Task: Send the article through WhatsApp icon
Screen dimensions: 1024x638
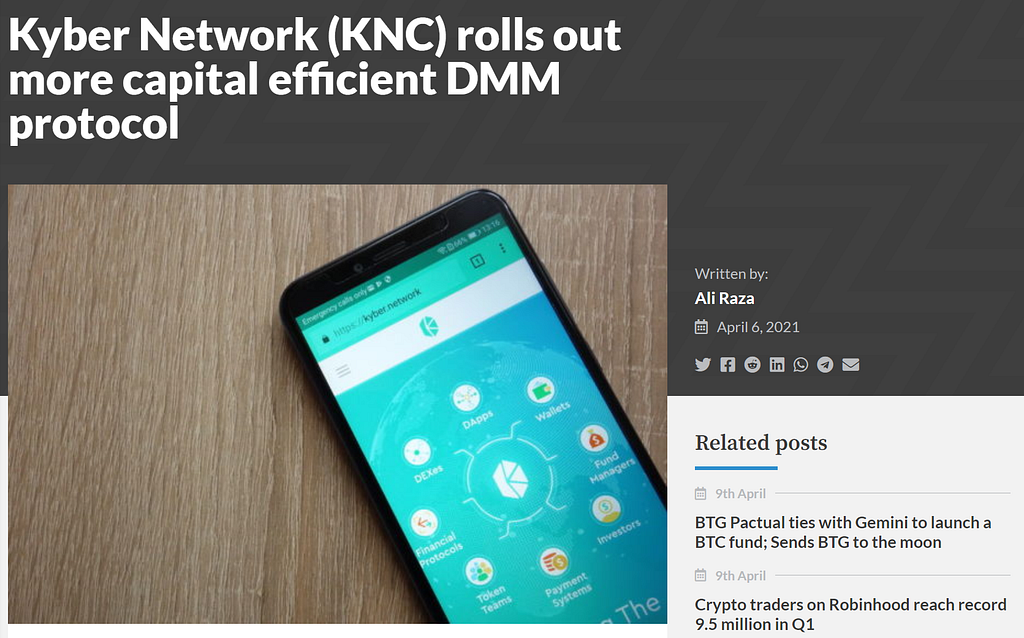Action: (801, 364)
